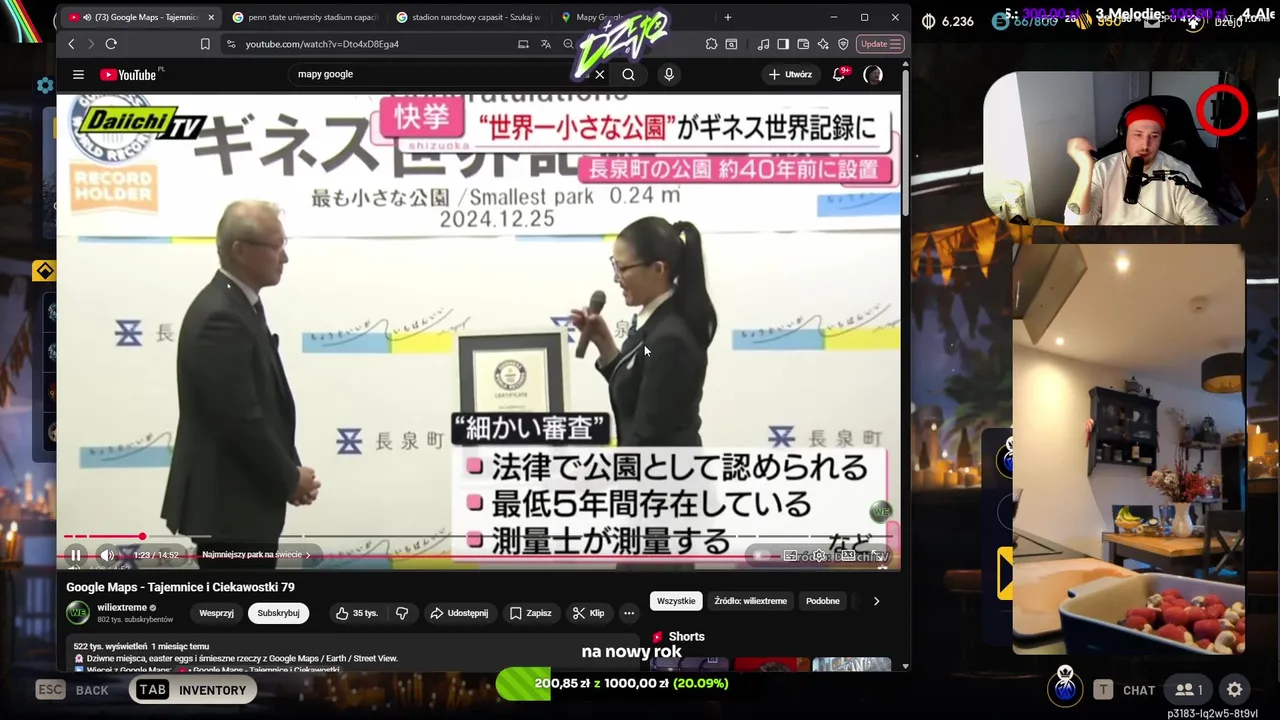Expand chapter 'Najmniejszy park na świecie'
Image resolution: width=1280 pixels, height=720 pixels.
[256, 555]
